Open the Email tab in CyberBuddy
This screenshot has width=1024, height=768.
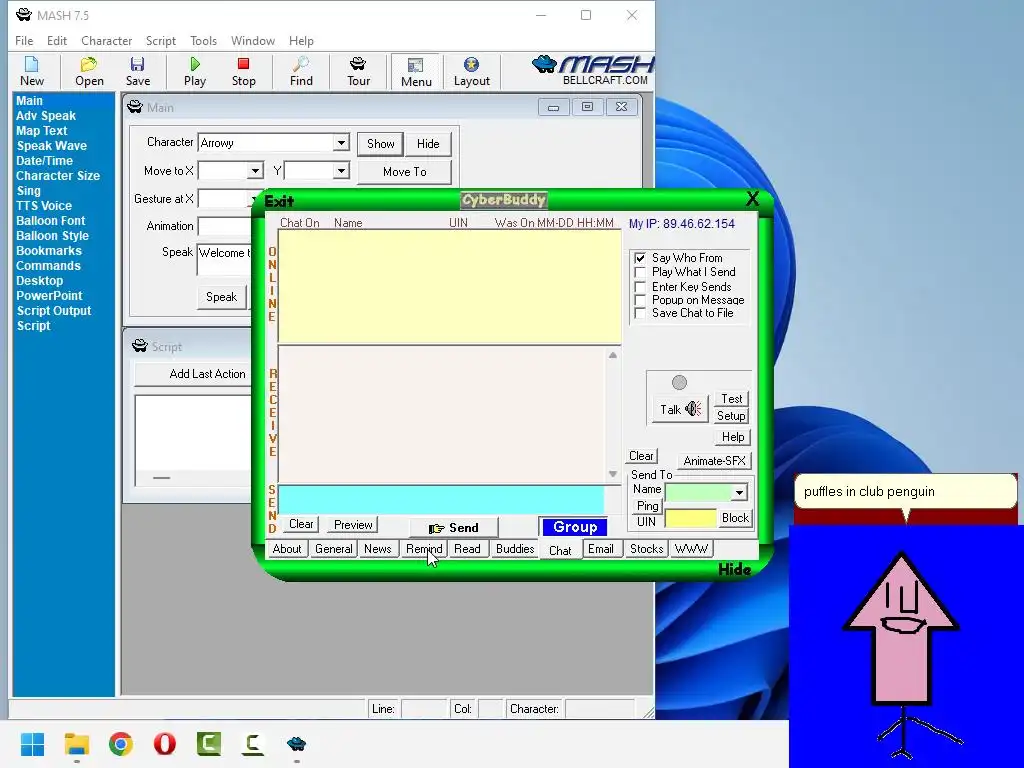click(600, 549)
